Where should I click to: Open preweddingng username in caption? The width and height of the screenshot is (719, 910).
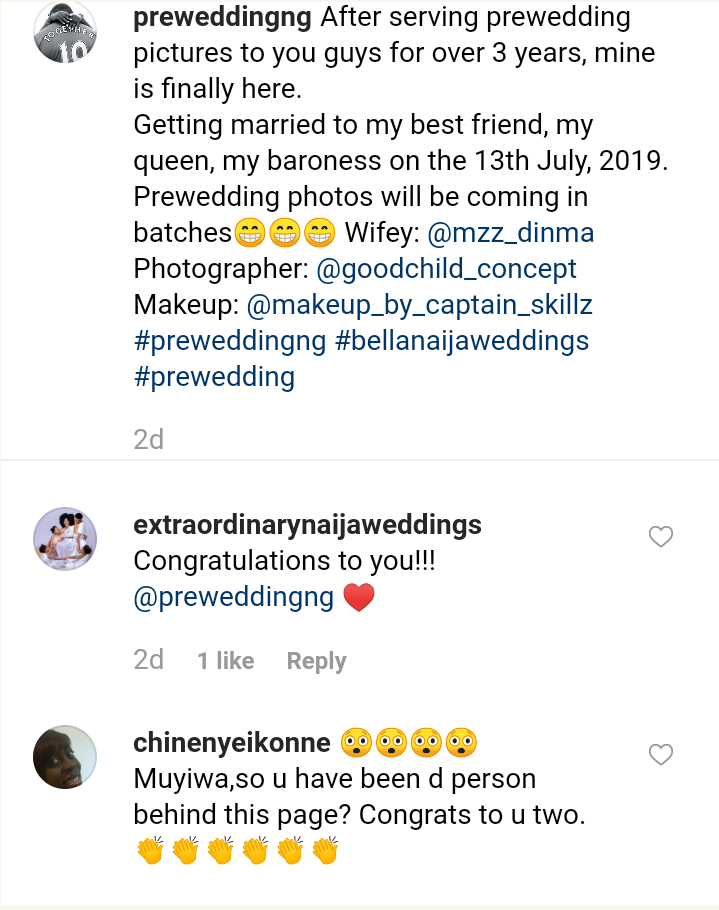(223, 17)
